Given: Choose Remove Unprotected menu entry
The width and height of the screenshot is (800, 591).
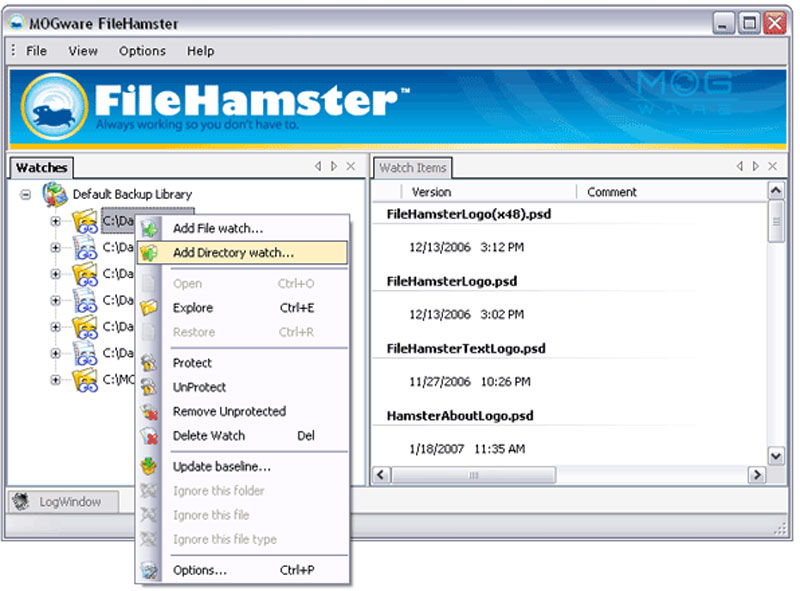Looking at the screenshot, I should (243, 411).
